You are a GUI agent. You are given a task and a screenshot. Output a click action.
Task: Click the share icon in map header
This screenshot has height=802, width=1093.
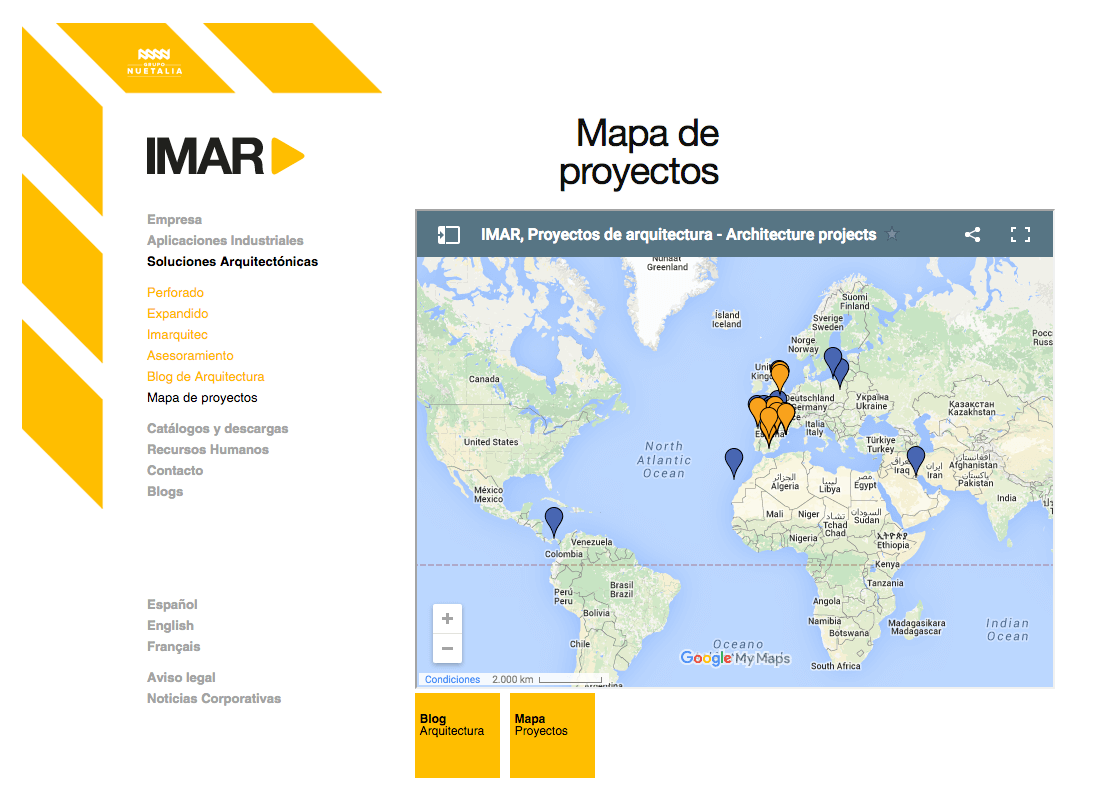pos(972,235)
